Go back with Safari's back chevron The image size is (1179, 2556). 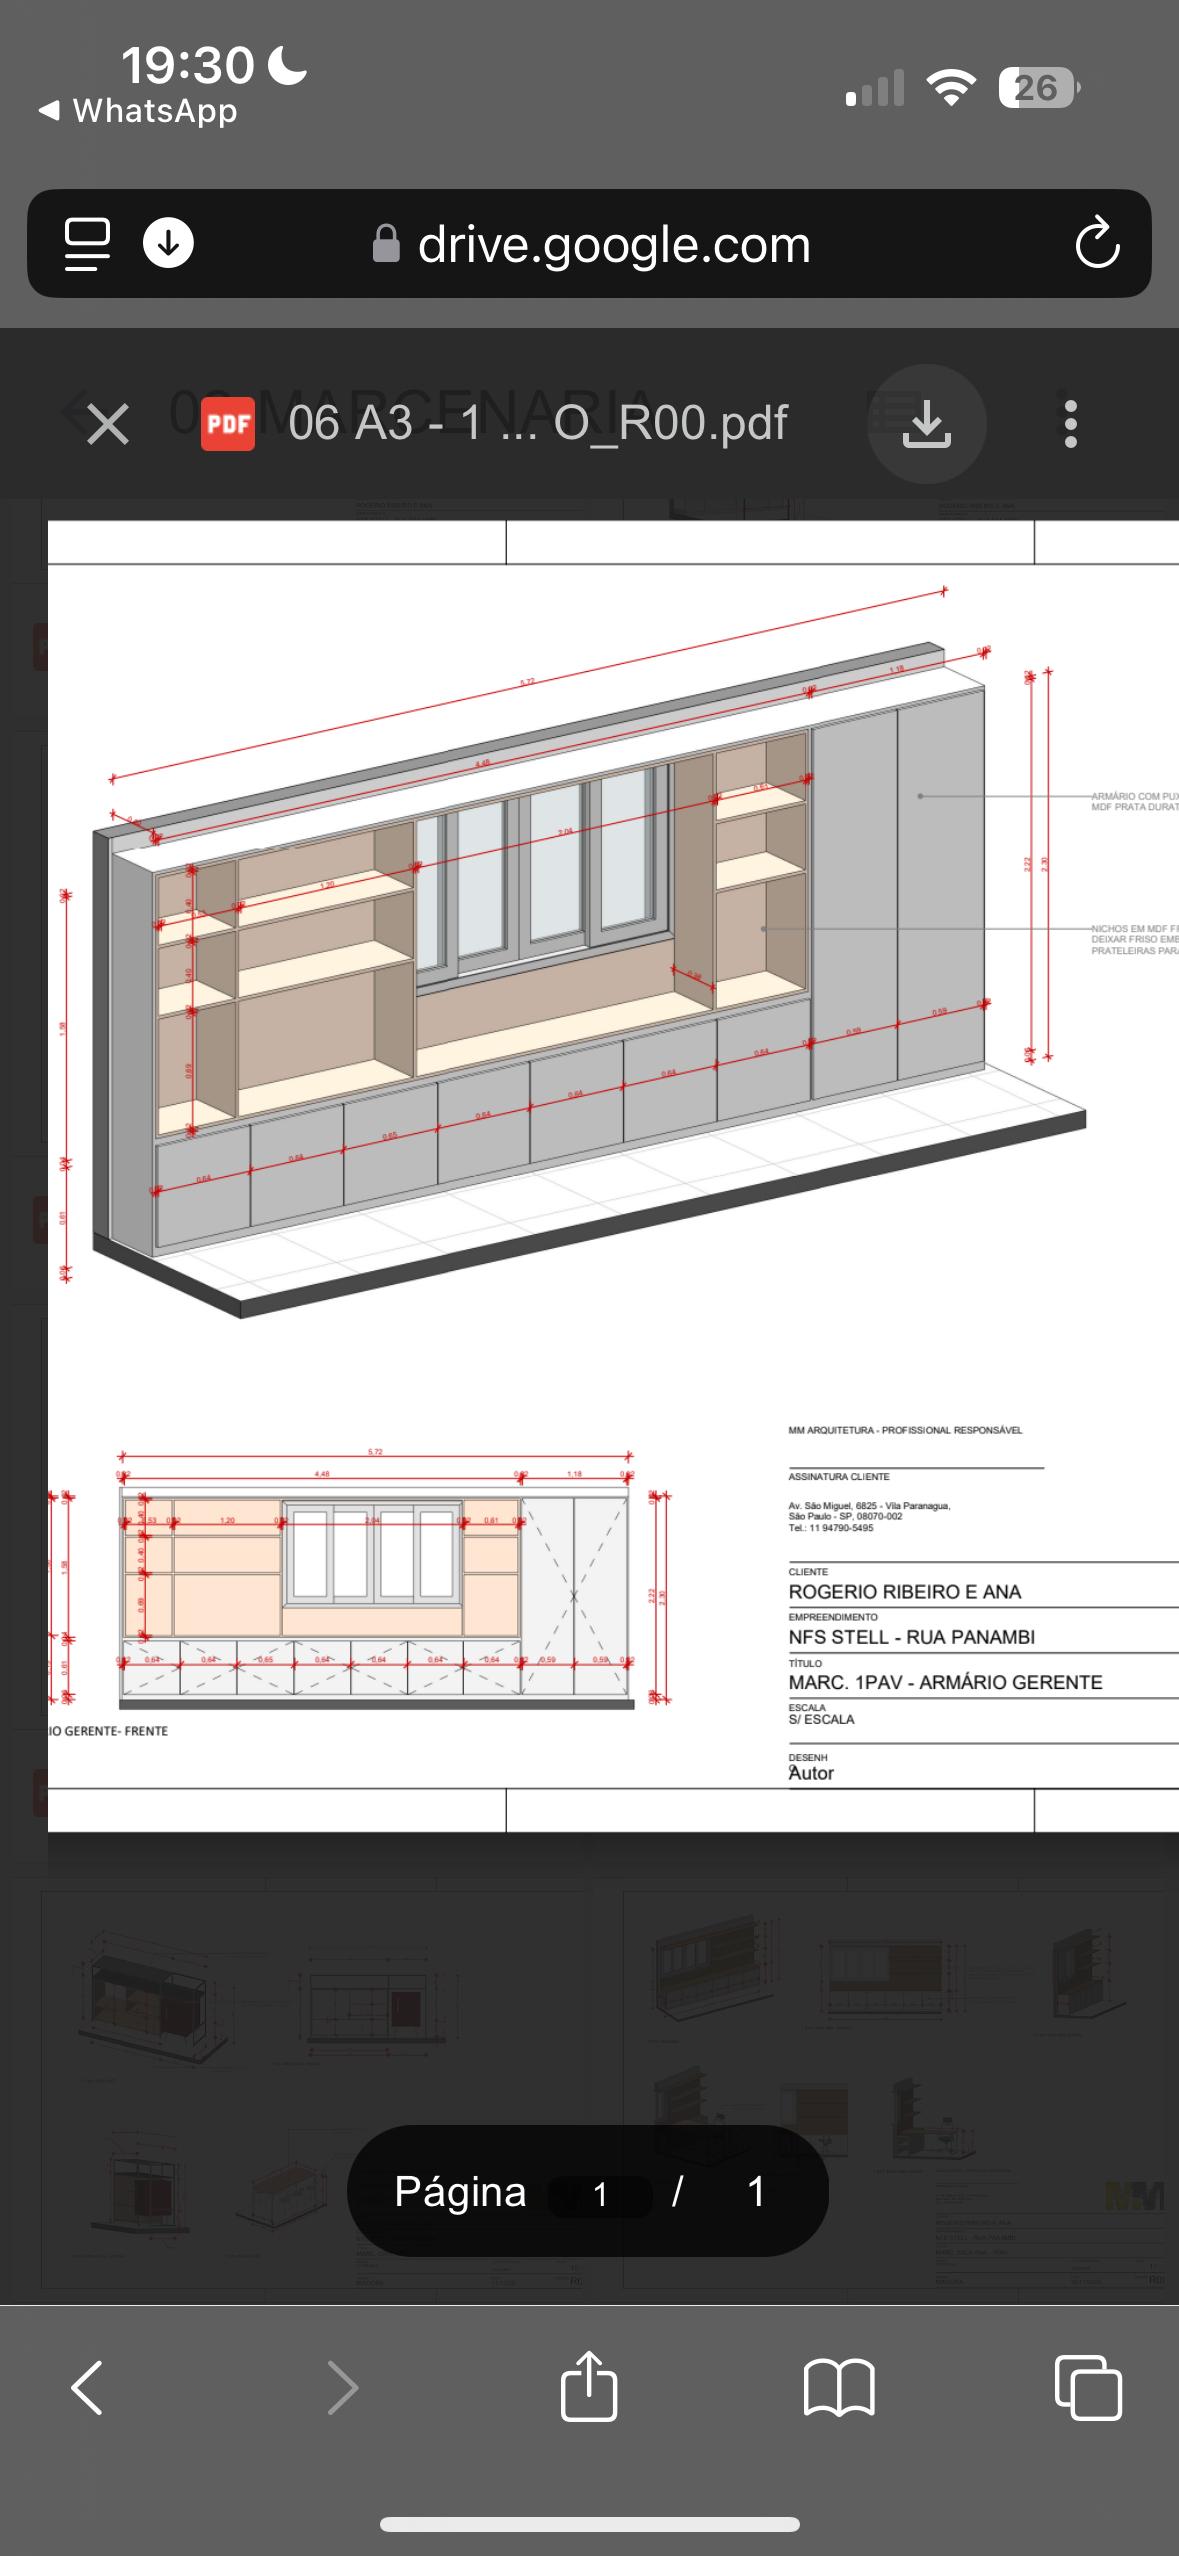(87, 2388)
